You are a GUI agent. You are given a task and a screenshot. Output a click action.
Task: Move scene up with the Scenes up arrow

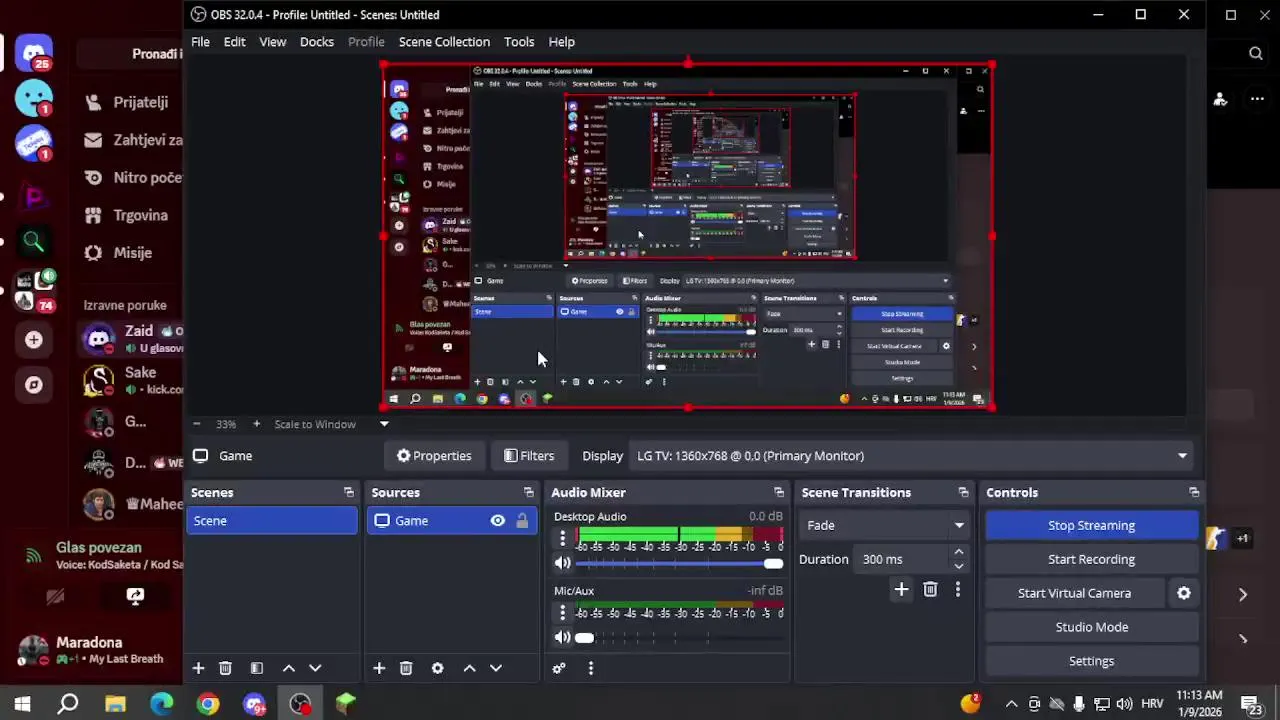pos(288,668)
